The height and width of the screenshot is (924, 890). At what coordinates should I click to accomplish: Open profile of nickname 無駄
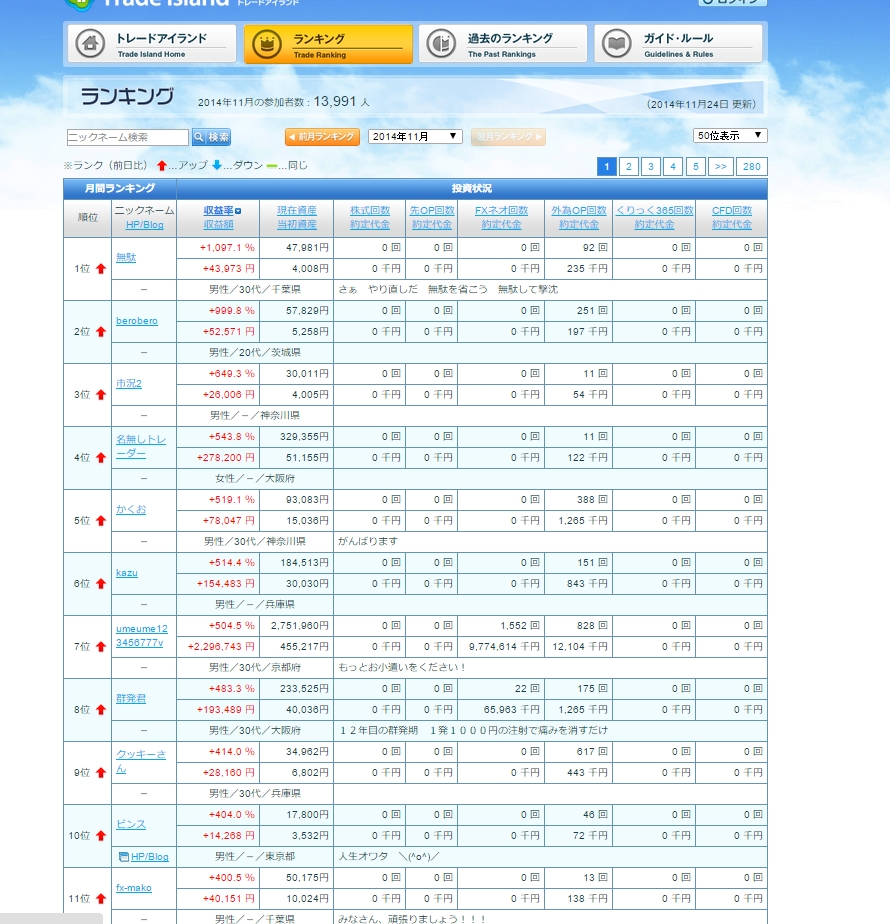coord(126,257)
